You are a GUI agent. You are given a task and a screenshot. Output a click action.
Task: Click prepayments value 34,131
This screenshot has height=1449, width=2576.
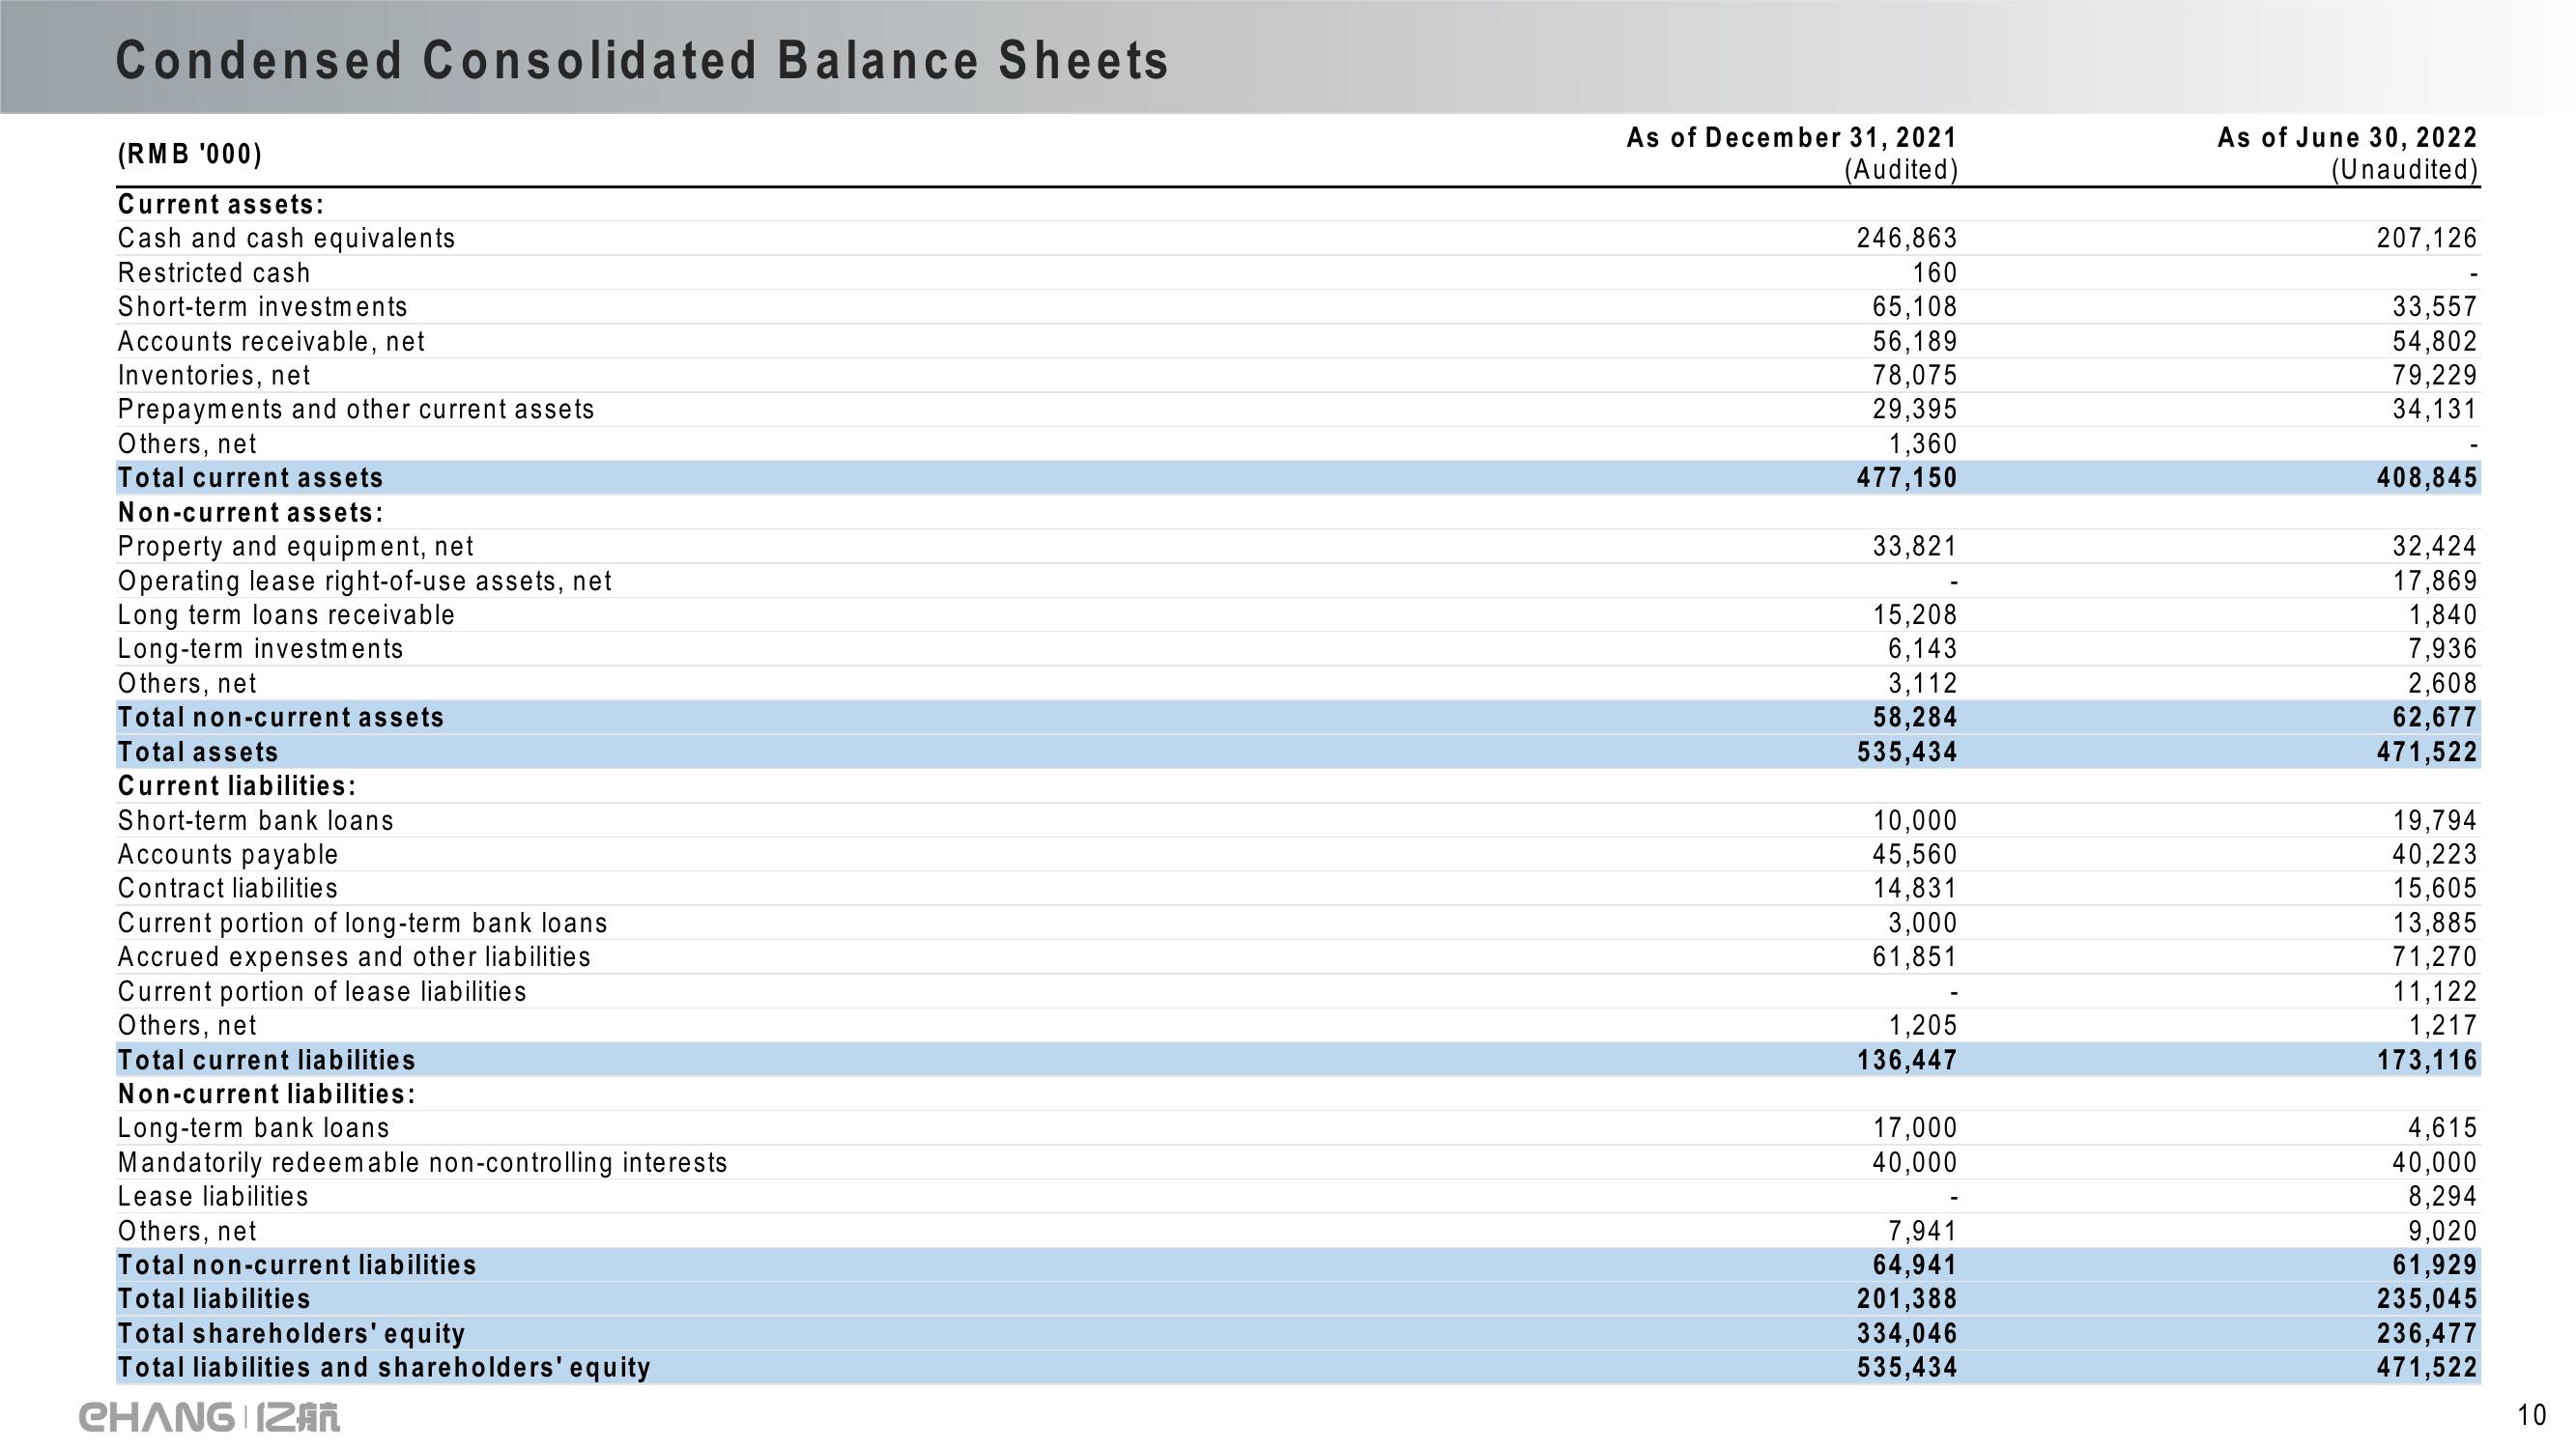tap(2436, 409)
